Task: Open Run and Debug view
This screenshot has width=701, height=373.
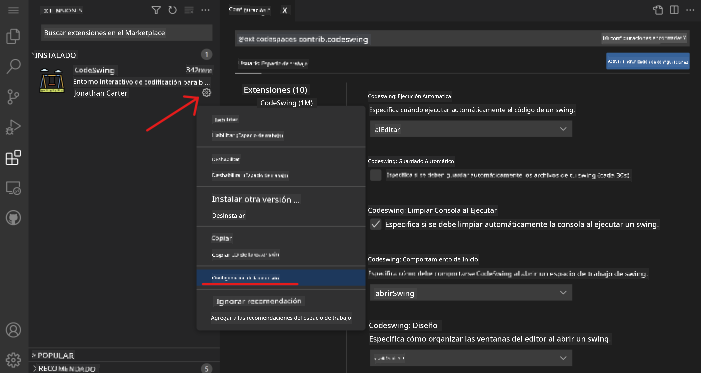Action: point(13,127)
